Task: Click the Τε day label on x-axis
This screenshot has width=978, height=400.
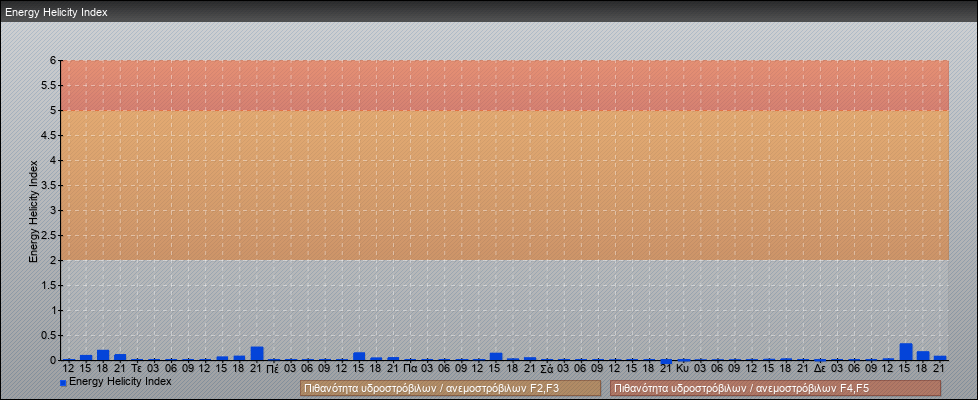Action: click(137, 369)
